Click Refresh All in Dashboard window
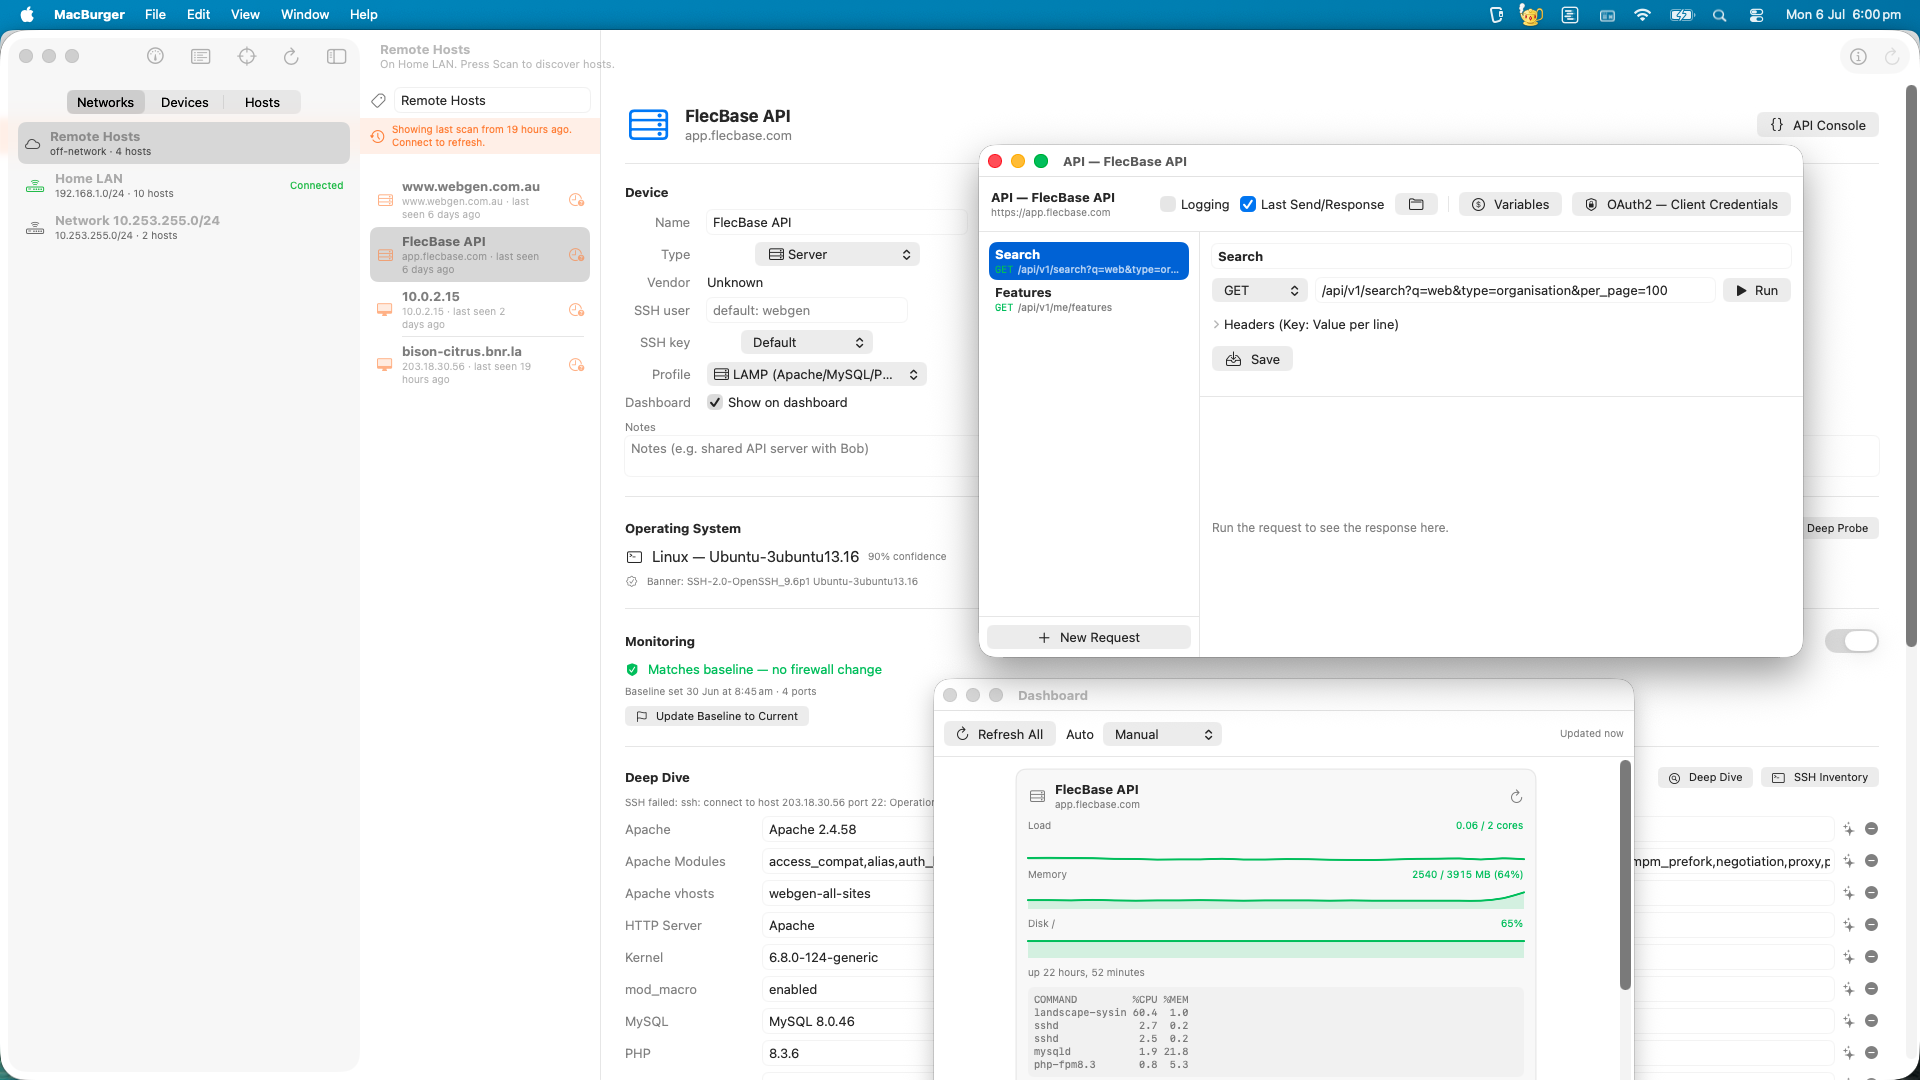Screen dimensions: 1920x1080 point(1000,734)
